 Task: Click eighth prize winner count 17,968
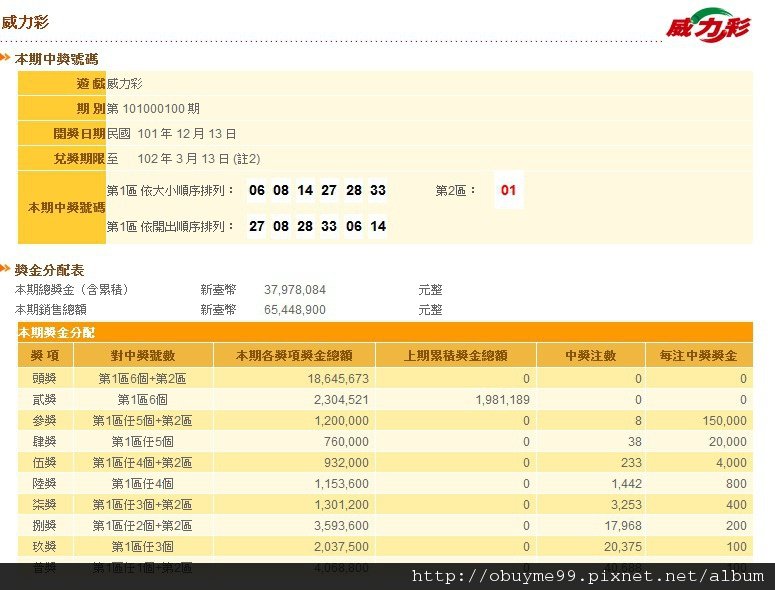(623, 526)
